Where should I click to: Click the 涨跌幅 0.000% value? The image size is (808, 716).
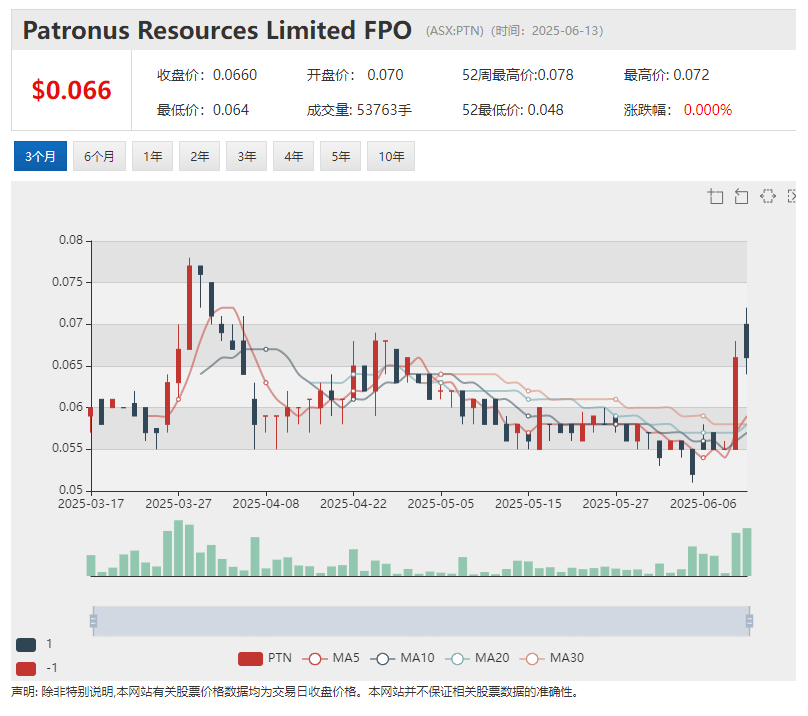point(708,110)
